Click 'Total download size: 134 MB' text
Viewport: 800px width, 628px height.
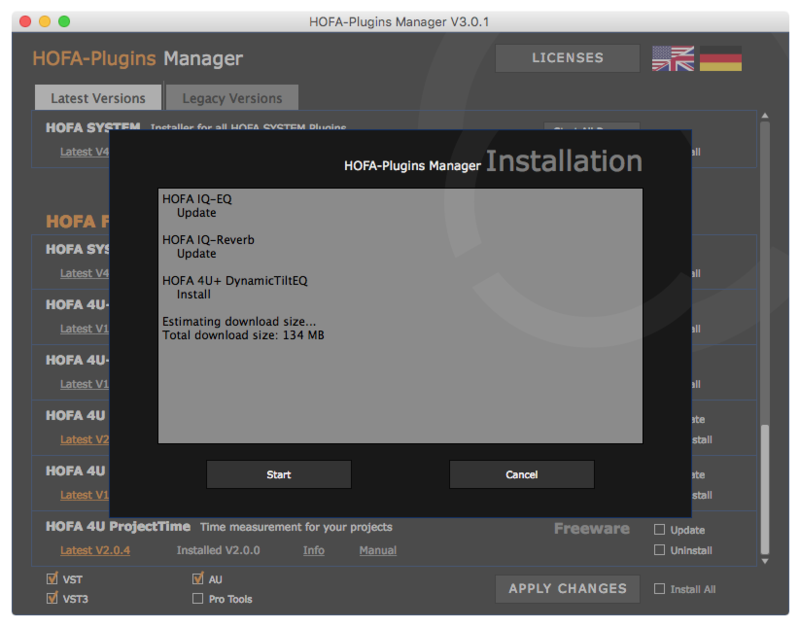[x=243, y=335]
